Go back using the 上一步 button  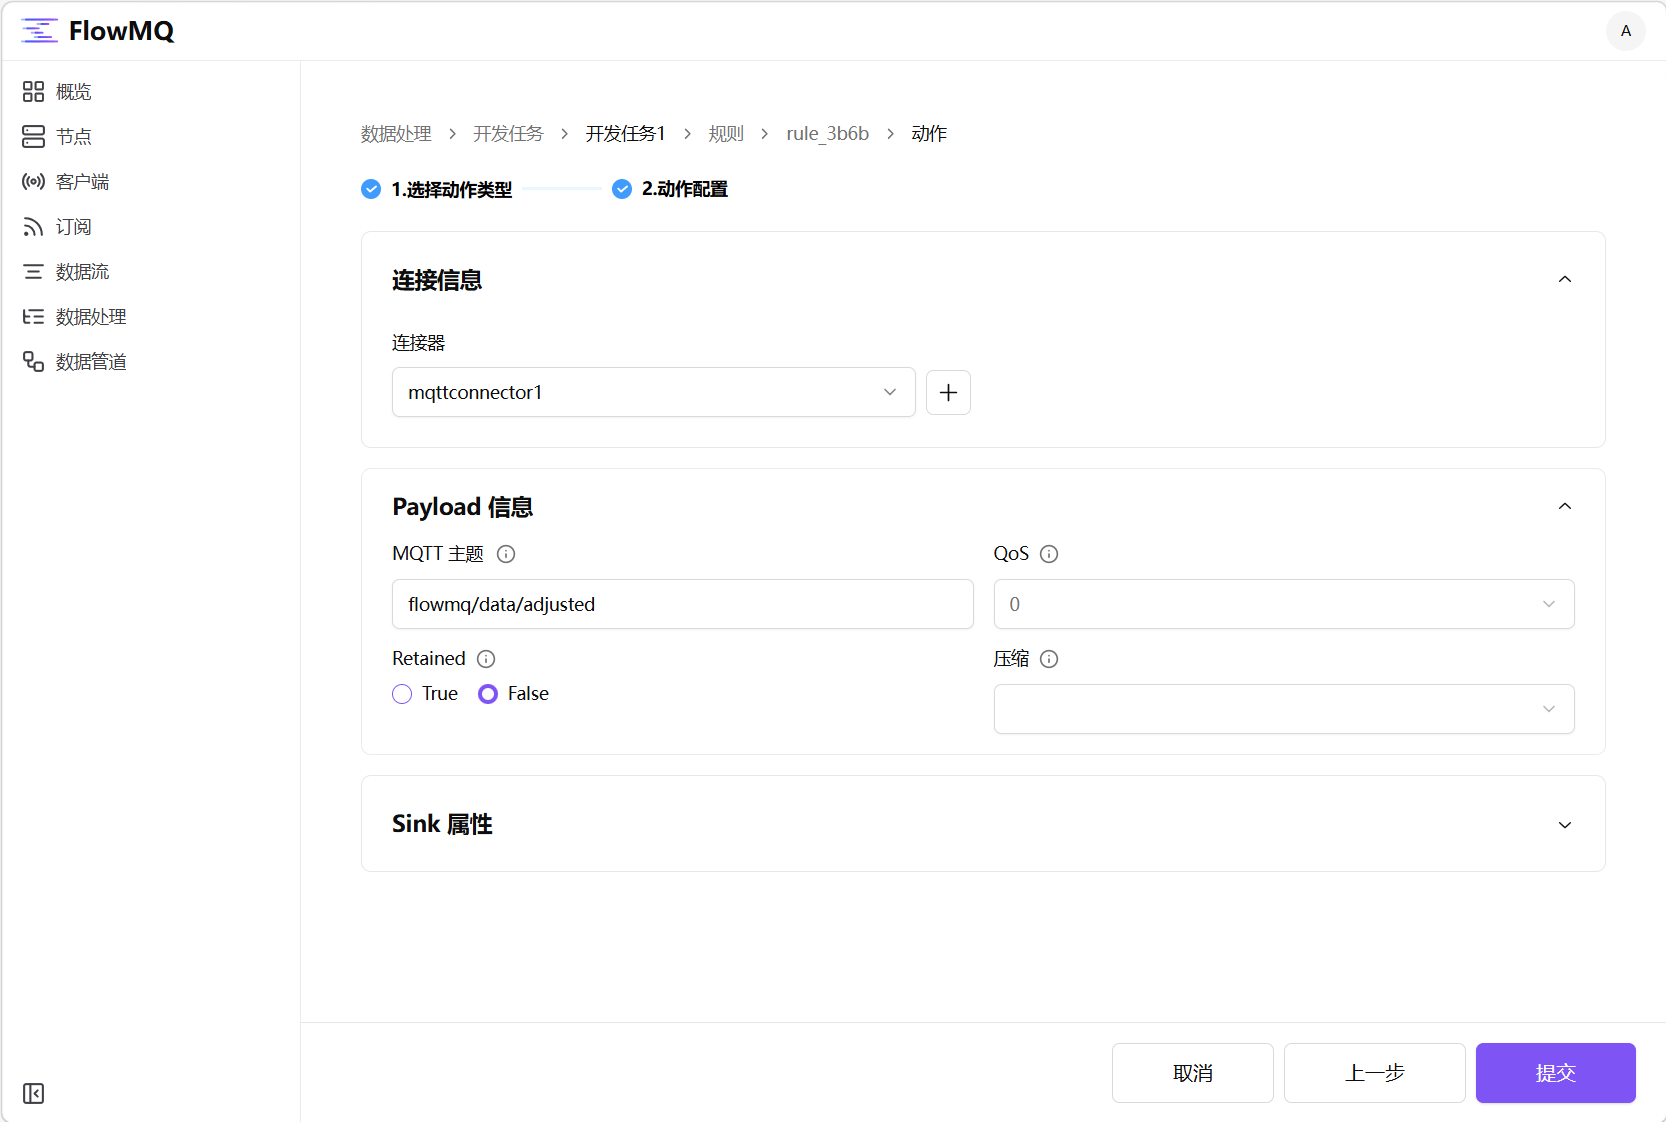pyautogui.click(x=1374, y=1073)
